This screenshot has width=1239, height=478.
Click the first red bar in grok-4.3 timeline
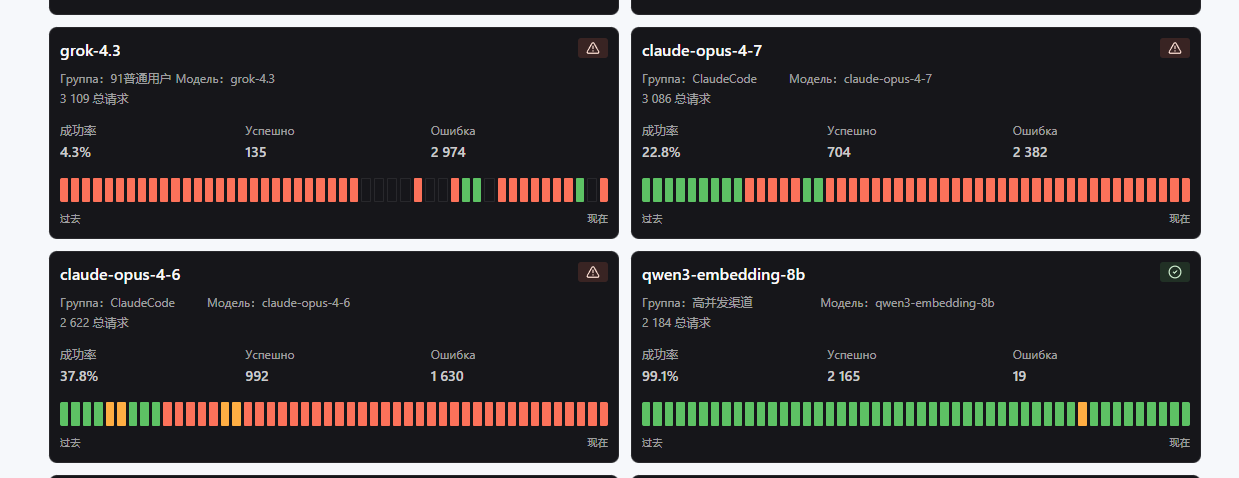[64, 190]
